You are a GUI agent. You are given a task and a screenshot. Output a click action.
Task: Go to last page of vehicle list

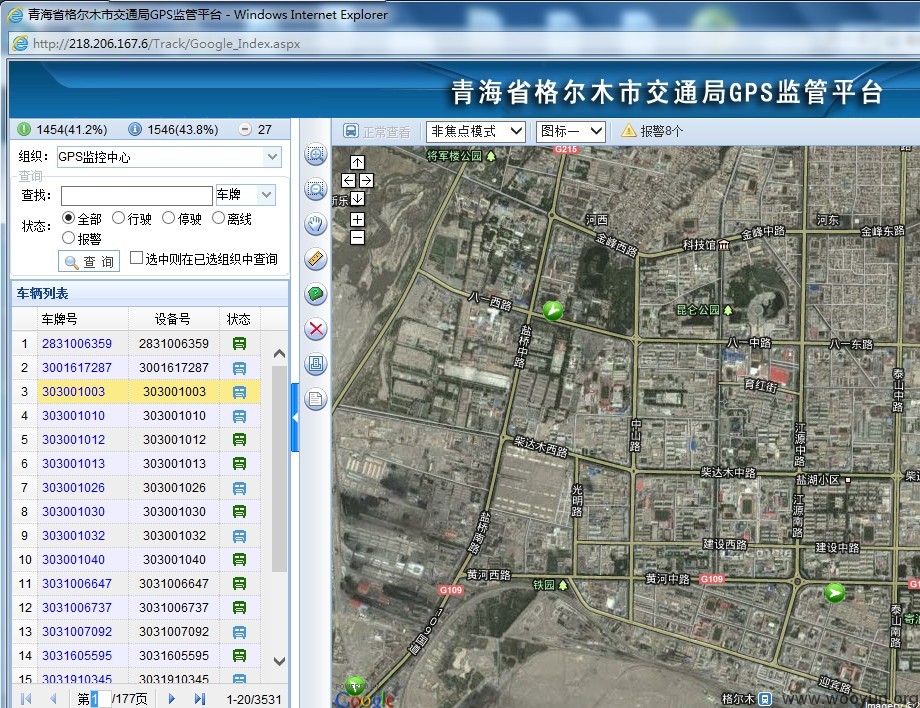tap(199, 699)
